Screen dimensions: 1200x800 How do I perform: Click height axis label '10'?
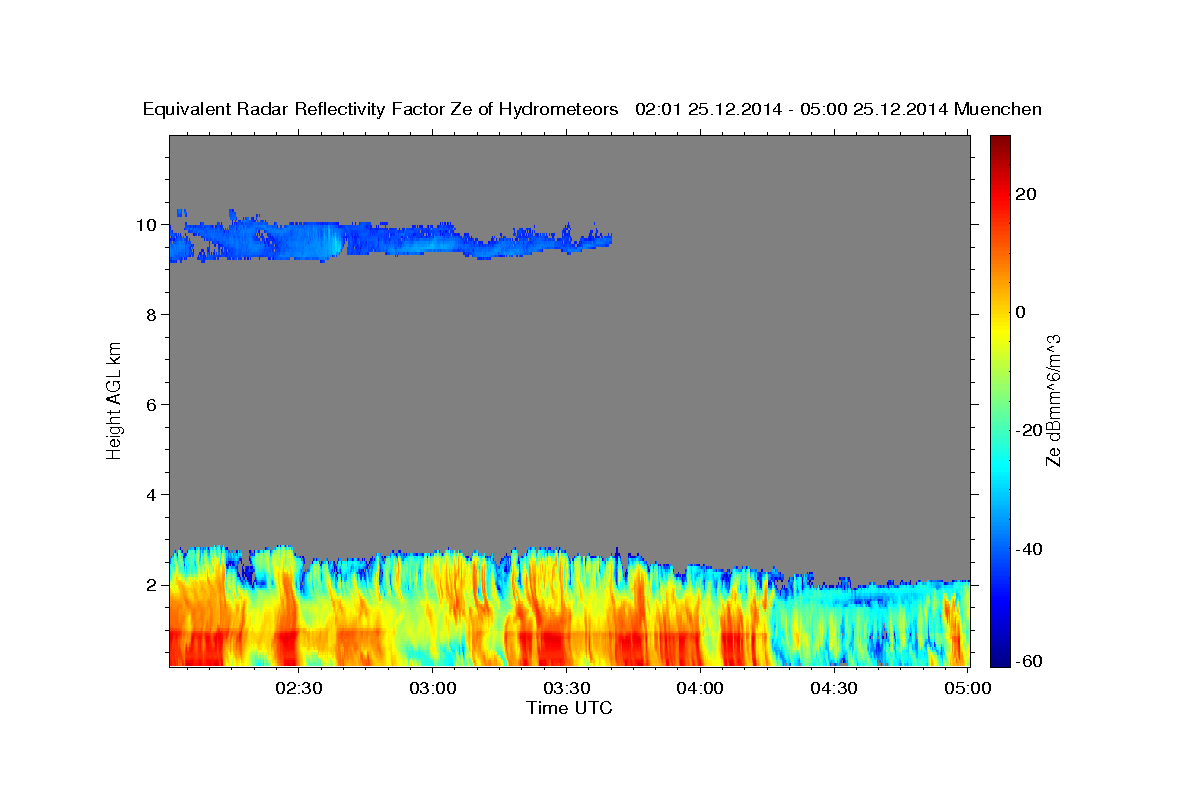click(147, 225)
